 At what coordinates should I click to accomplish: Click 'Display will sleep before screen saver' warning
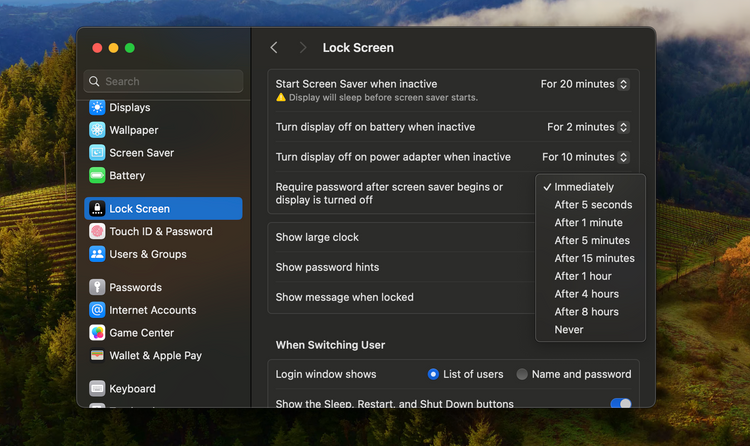click(383, 98)
